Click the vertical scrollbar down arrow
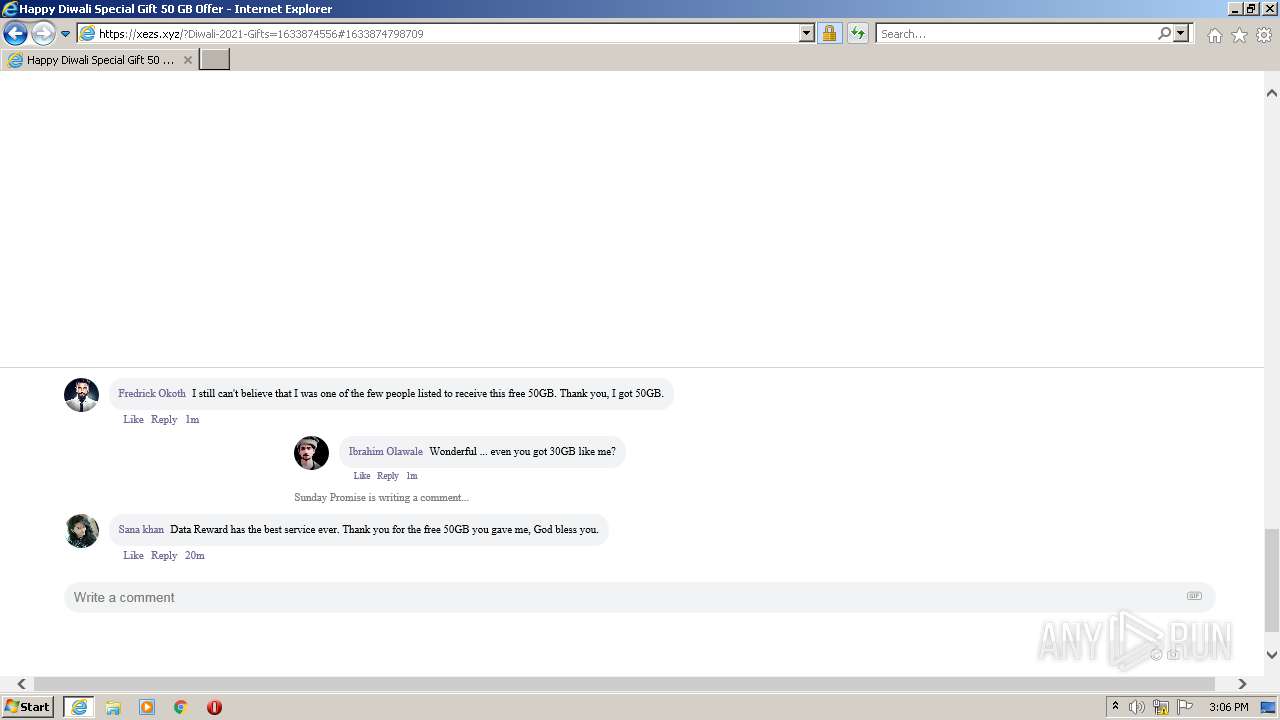The image size is (1280, 720). 1272,655
